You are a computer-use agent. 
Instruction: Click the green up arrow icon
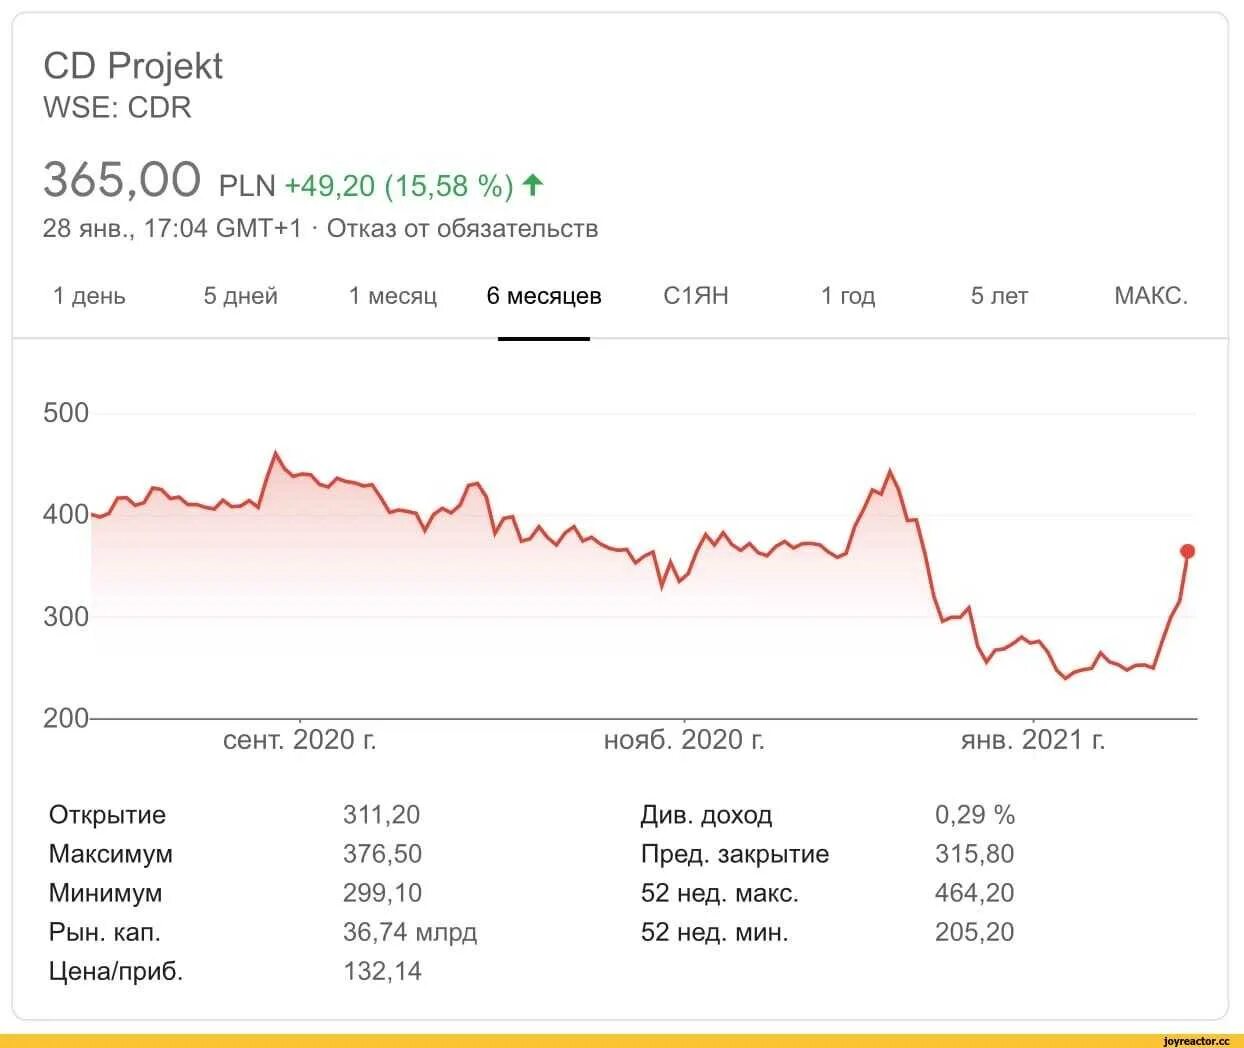point(533,185)
